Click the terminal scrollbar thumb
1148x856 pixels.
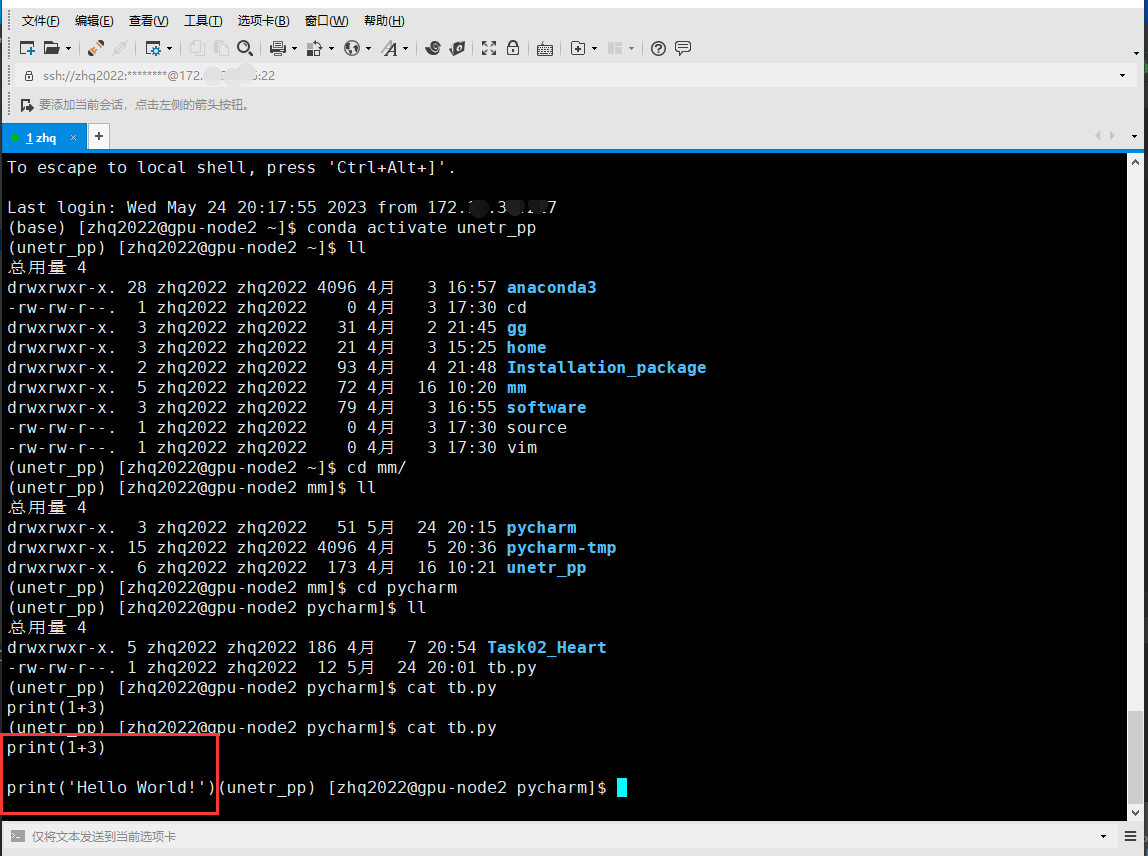[1135, 757]
